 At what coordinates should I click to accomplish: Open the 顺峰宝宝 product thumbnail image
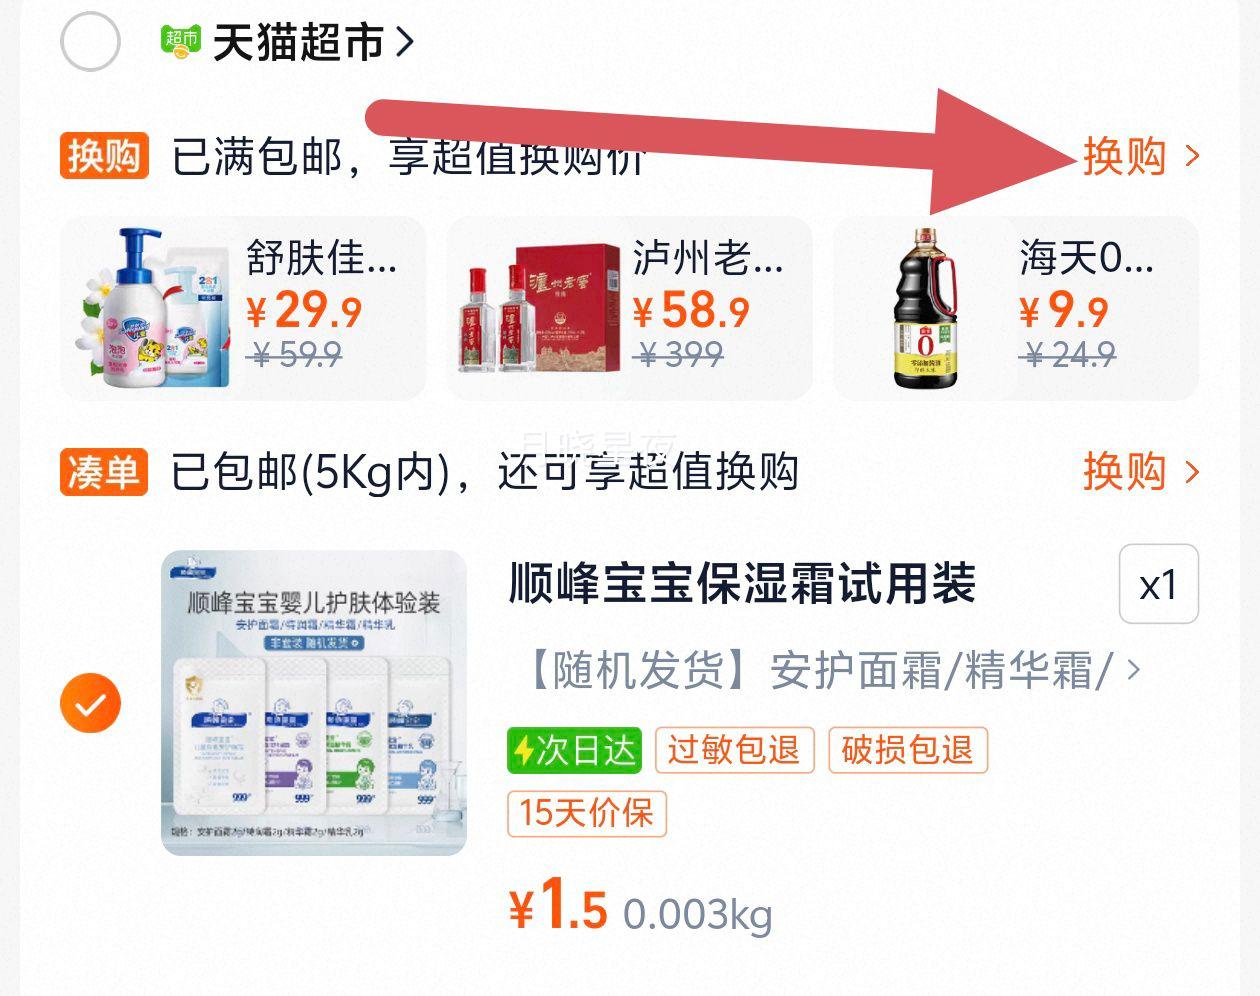314,703
